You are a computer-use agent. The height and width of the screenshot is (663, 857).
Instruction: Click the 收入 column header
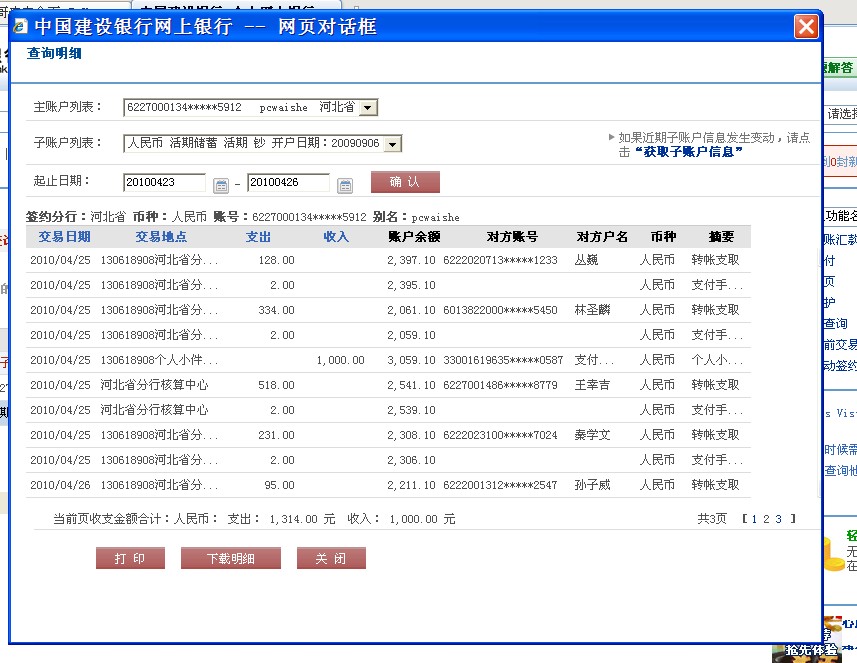point(336,237)
